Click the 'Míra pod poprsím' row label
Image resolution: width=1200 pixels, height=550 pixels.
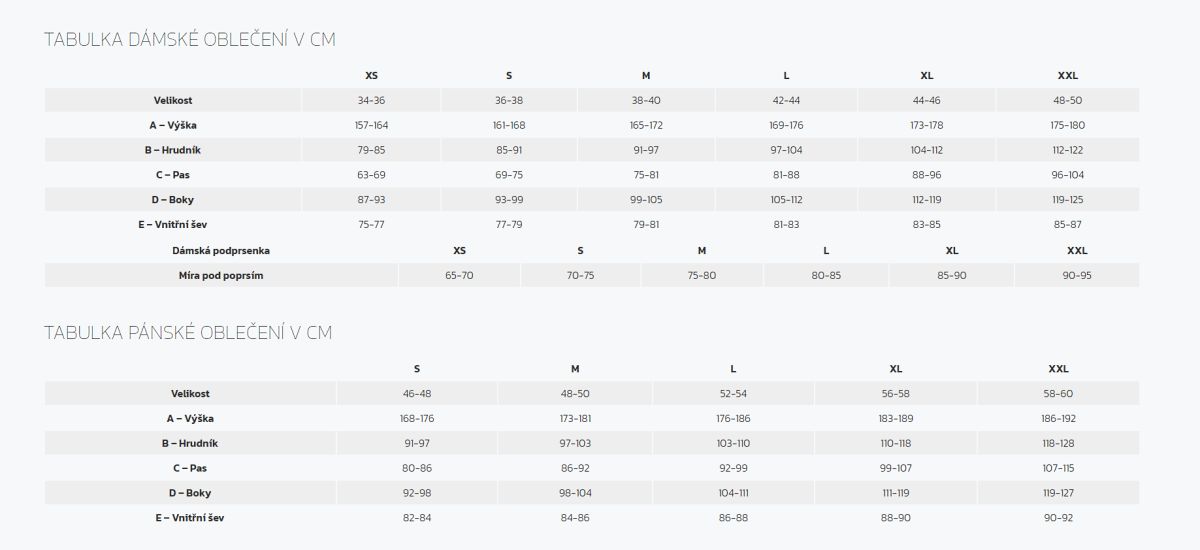click(221, 275)
